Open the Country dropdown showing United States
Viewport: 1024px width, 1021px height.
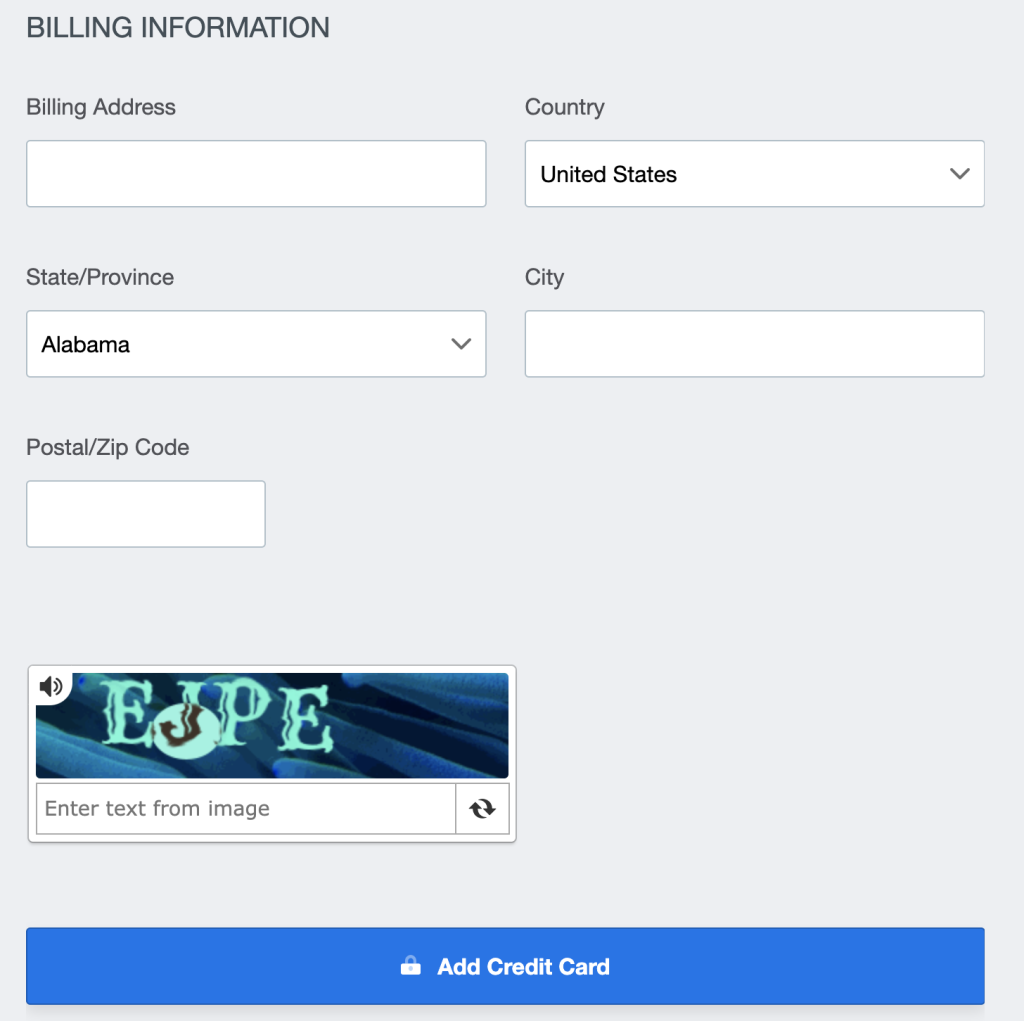coord(754,174)
